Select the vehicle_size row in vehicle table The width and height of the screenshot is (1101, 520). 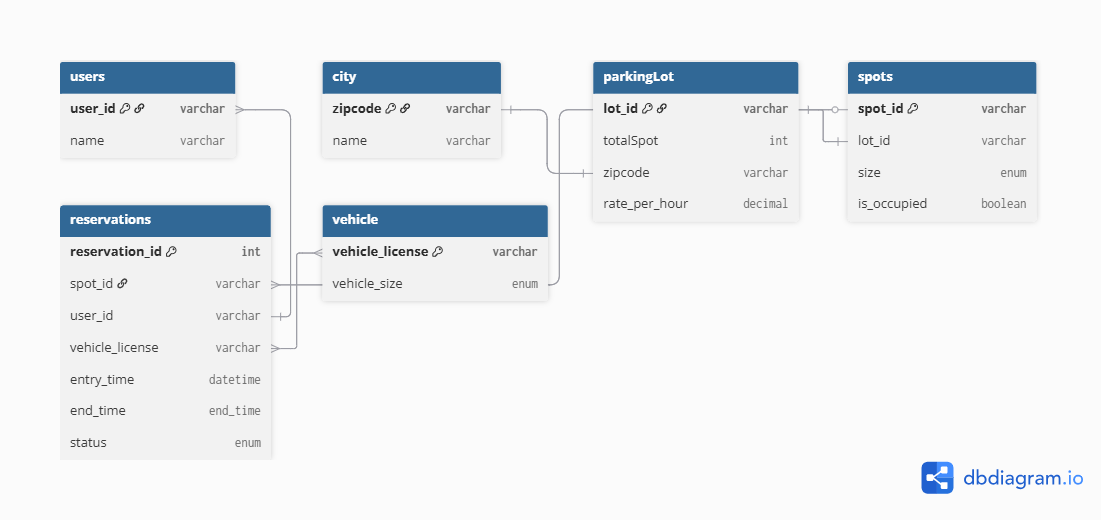[x=435, y=284]
